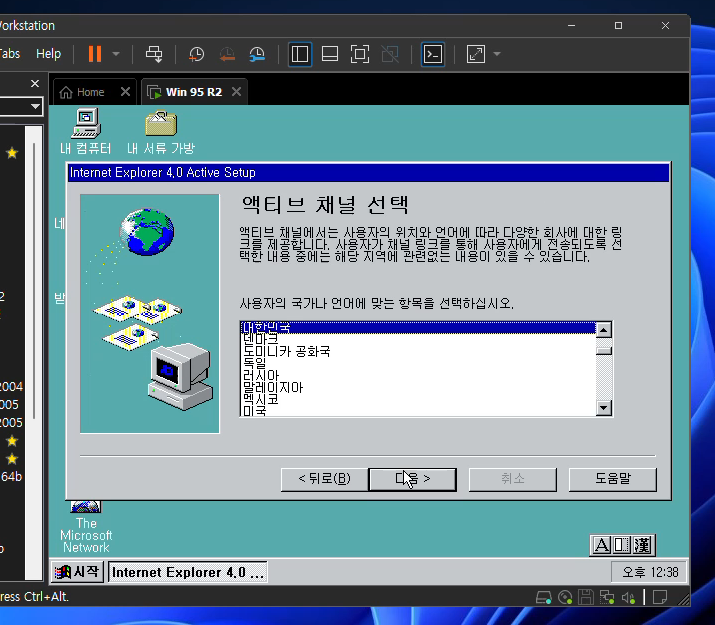This screenshot has width=715, height=625.
Task: Open the snapshot manager
Action: pos(257,54)
